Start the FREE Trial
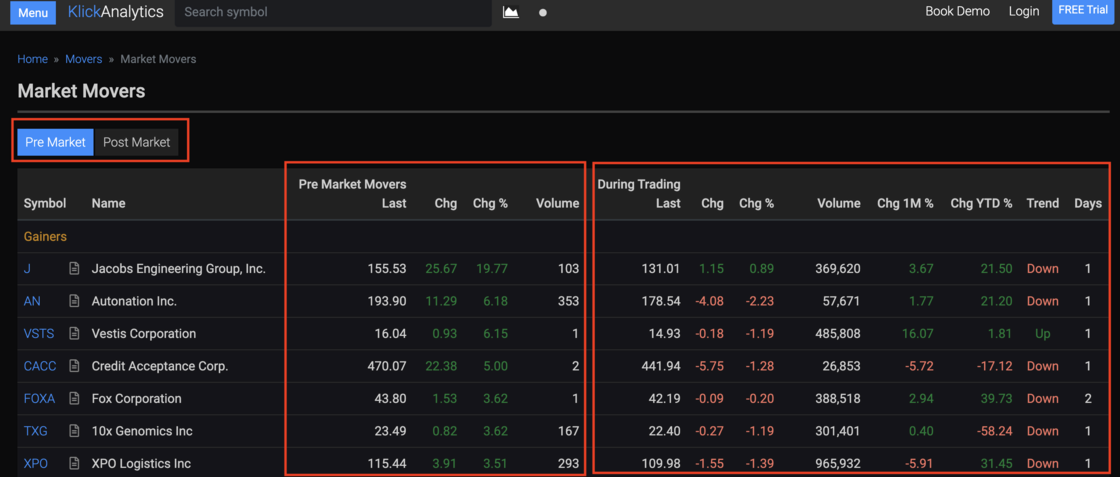The width and height of the screenshot is (1120, 477). pos(1083,11)
